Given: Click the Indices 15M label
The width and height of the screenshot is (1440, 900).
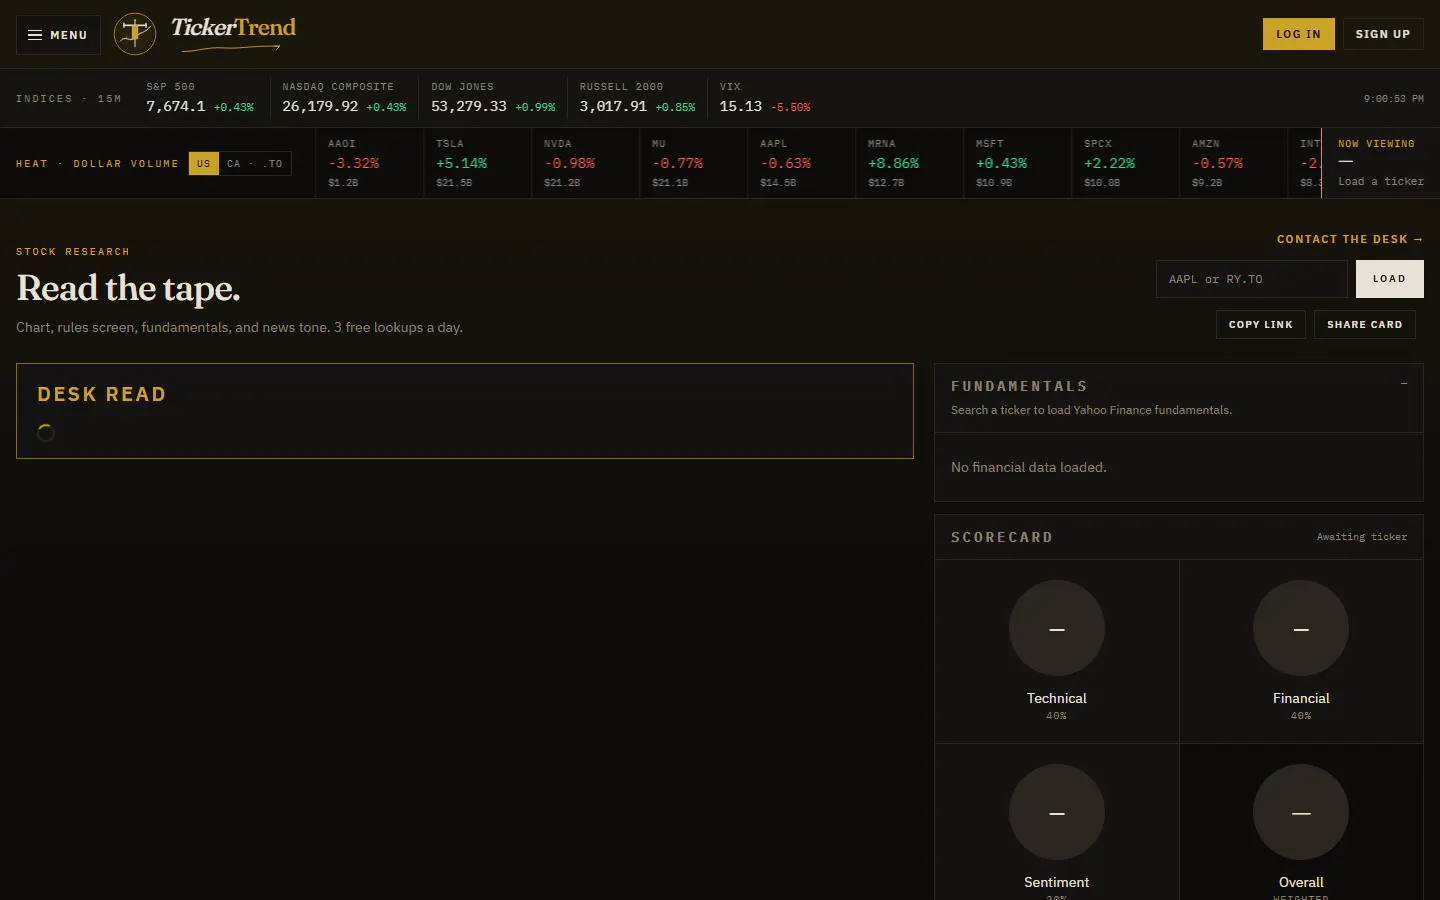Looking at the screenshot, I should pyautogui.click(x=69, y=98).
